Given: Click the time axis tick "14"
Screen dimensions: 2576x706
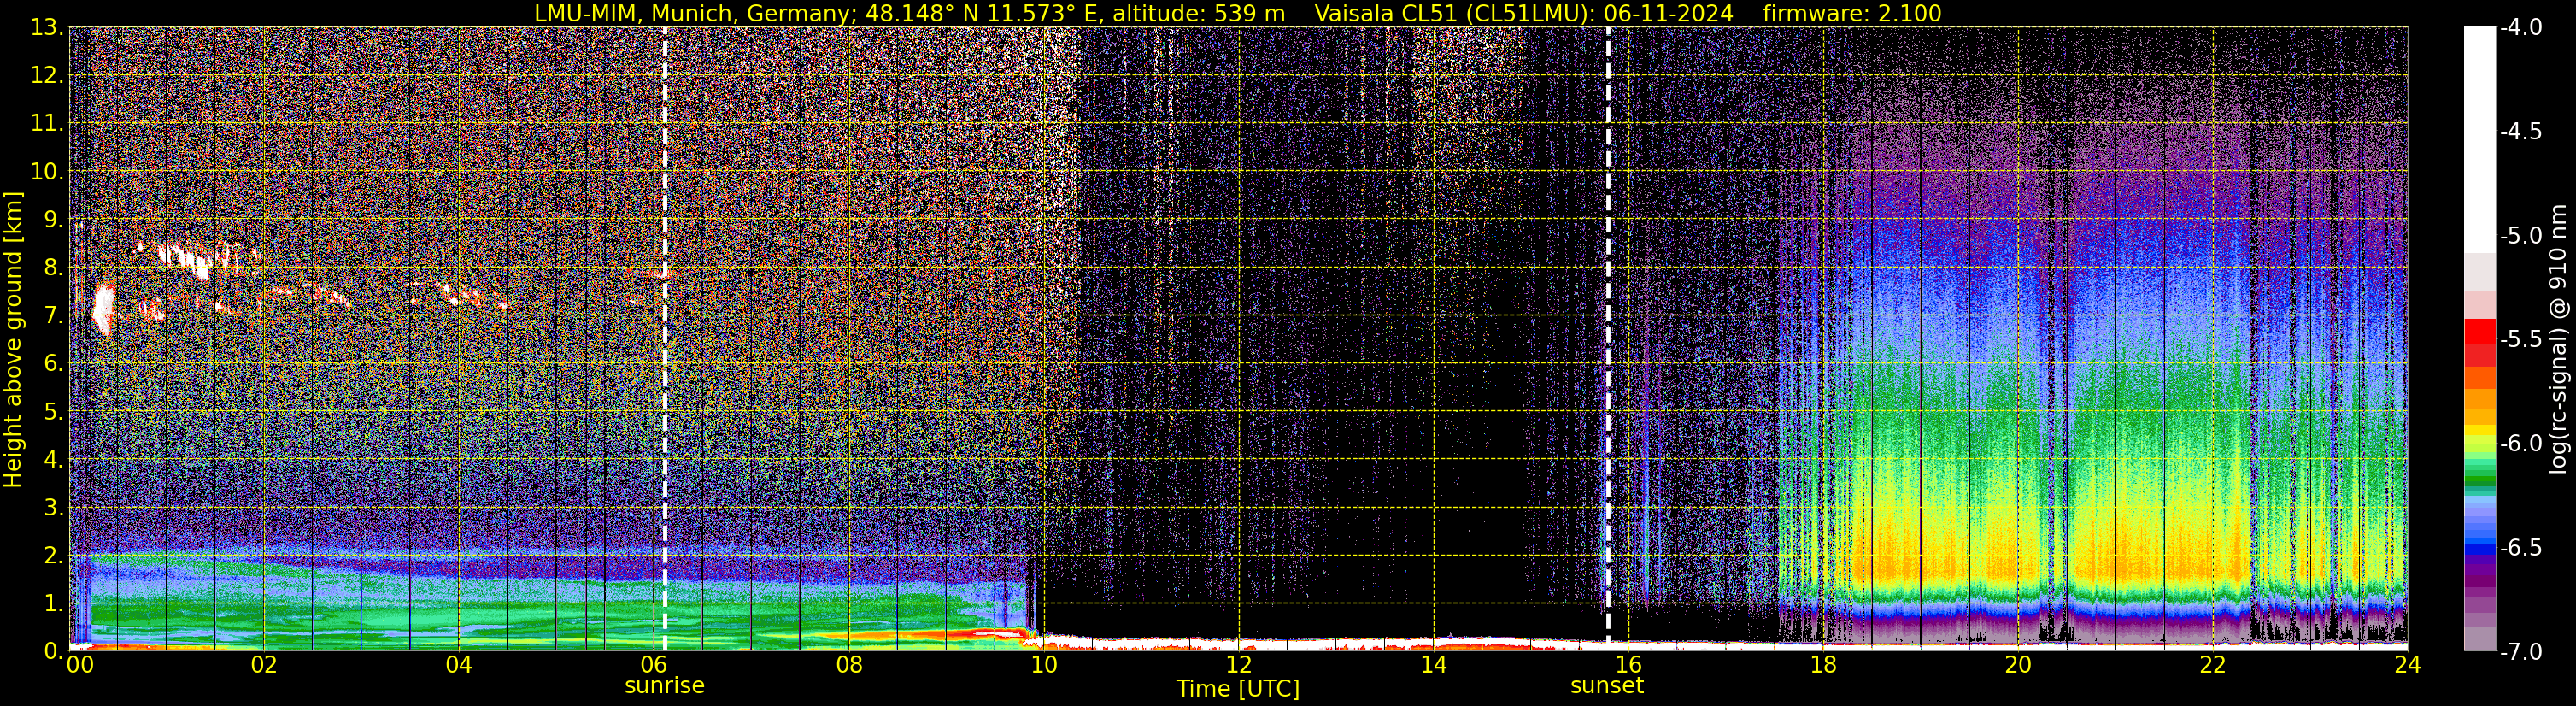Looking at the screenshot, I should pos(1433,664).
